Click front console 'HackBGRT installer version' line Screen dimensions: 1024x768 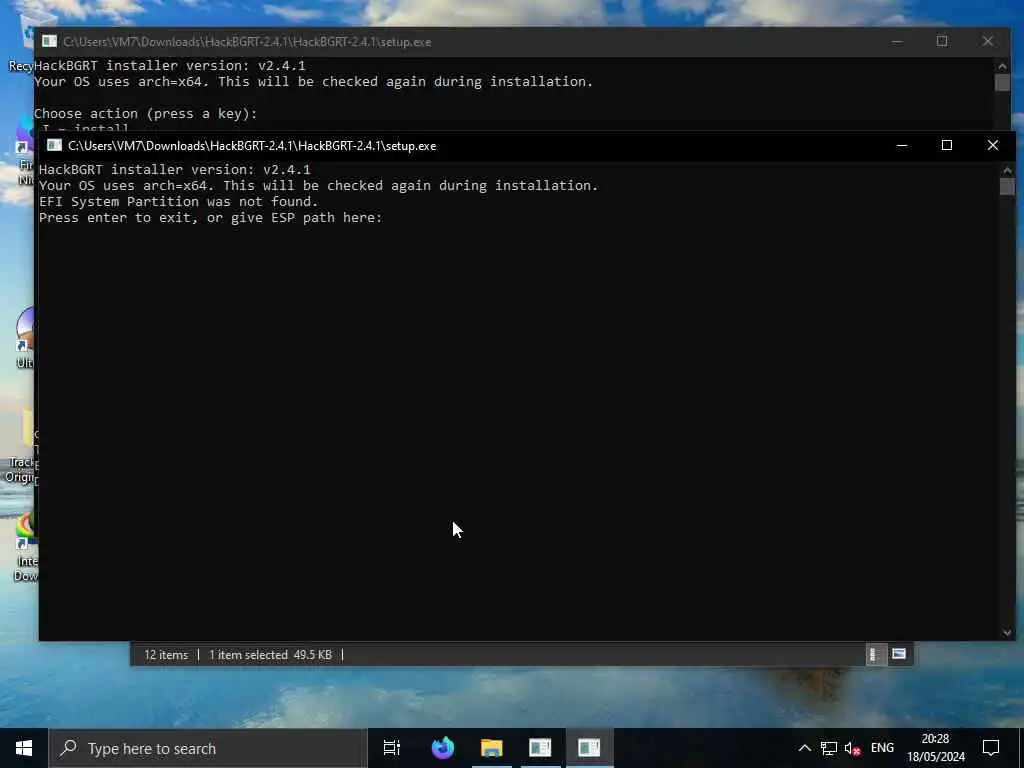[174, 169]
